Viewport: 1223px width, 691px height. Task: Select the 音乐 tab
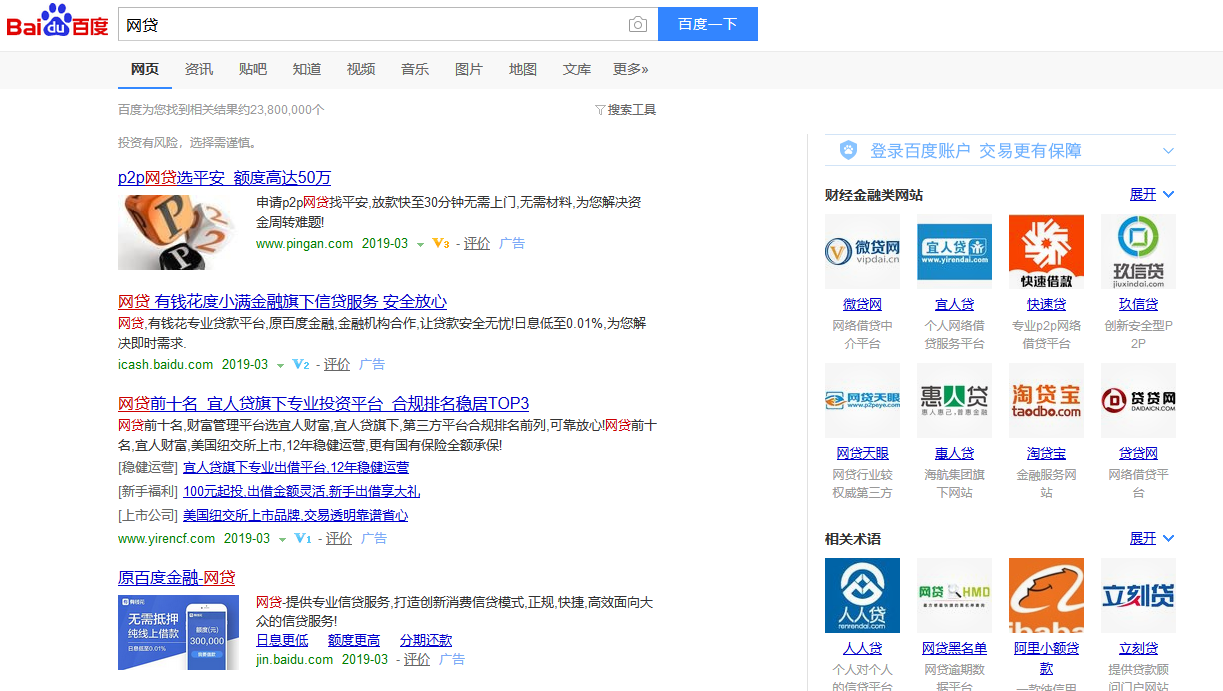415,69
